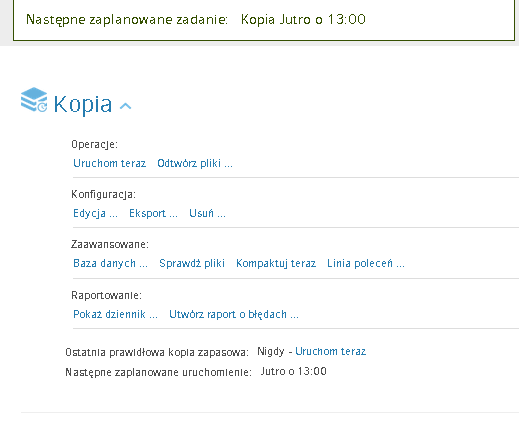The height and width of the screenshot is (437, 519).
Task: Open Linia poleceń command line option
Action: 366,263
